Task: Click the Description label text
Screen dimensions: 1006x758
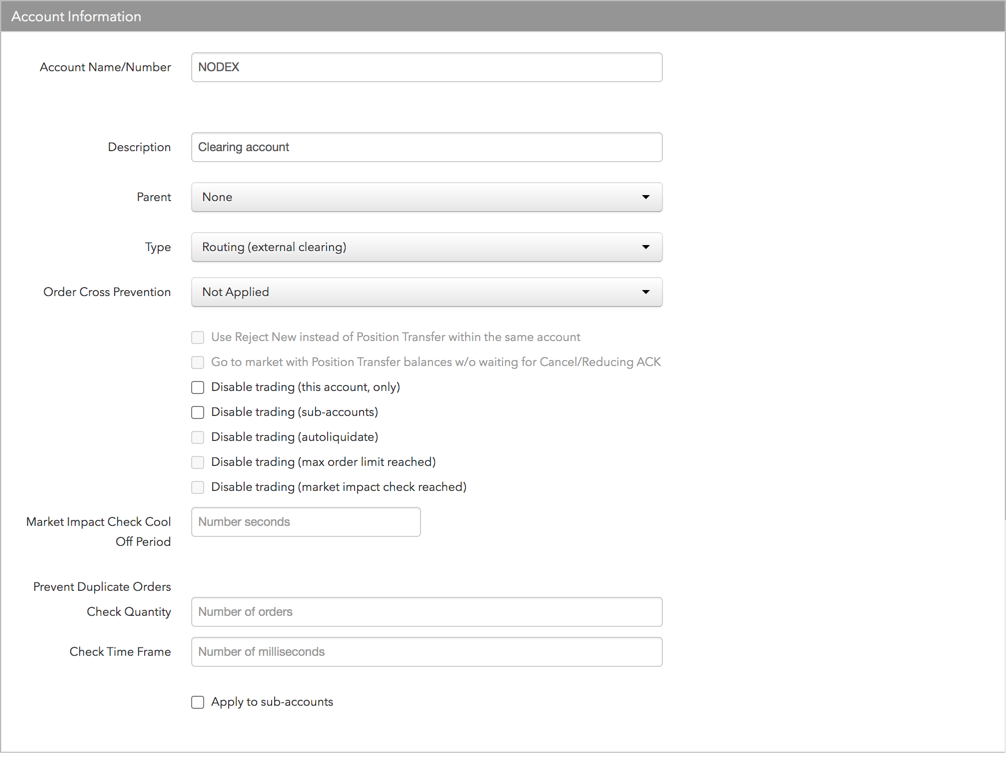Action: pos(139,147)
